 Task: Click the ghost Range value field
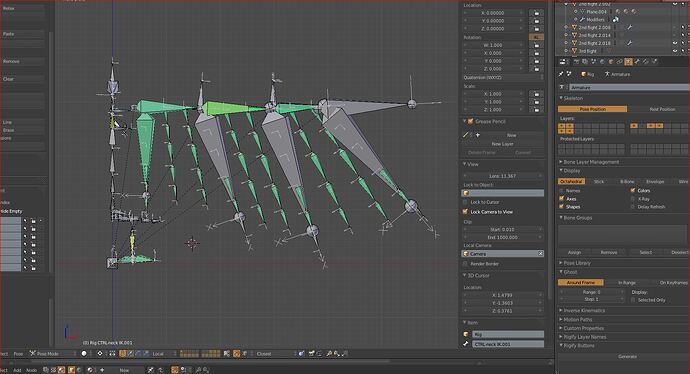592,292
